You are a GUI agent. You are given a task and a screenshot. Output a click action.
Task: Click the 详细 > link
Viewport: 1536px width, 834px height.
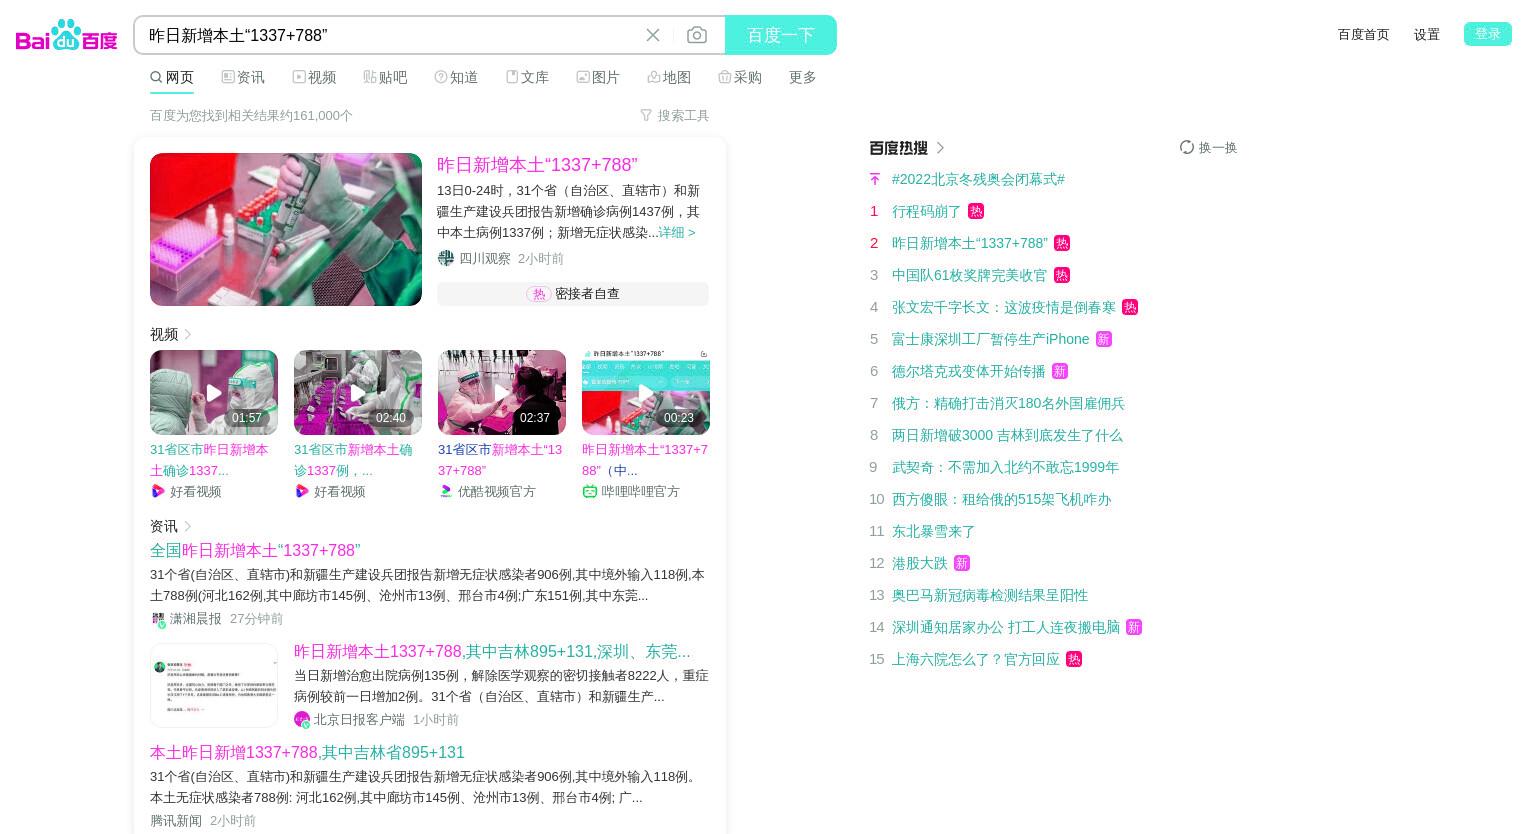tap(676, 232)
